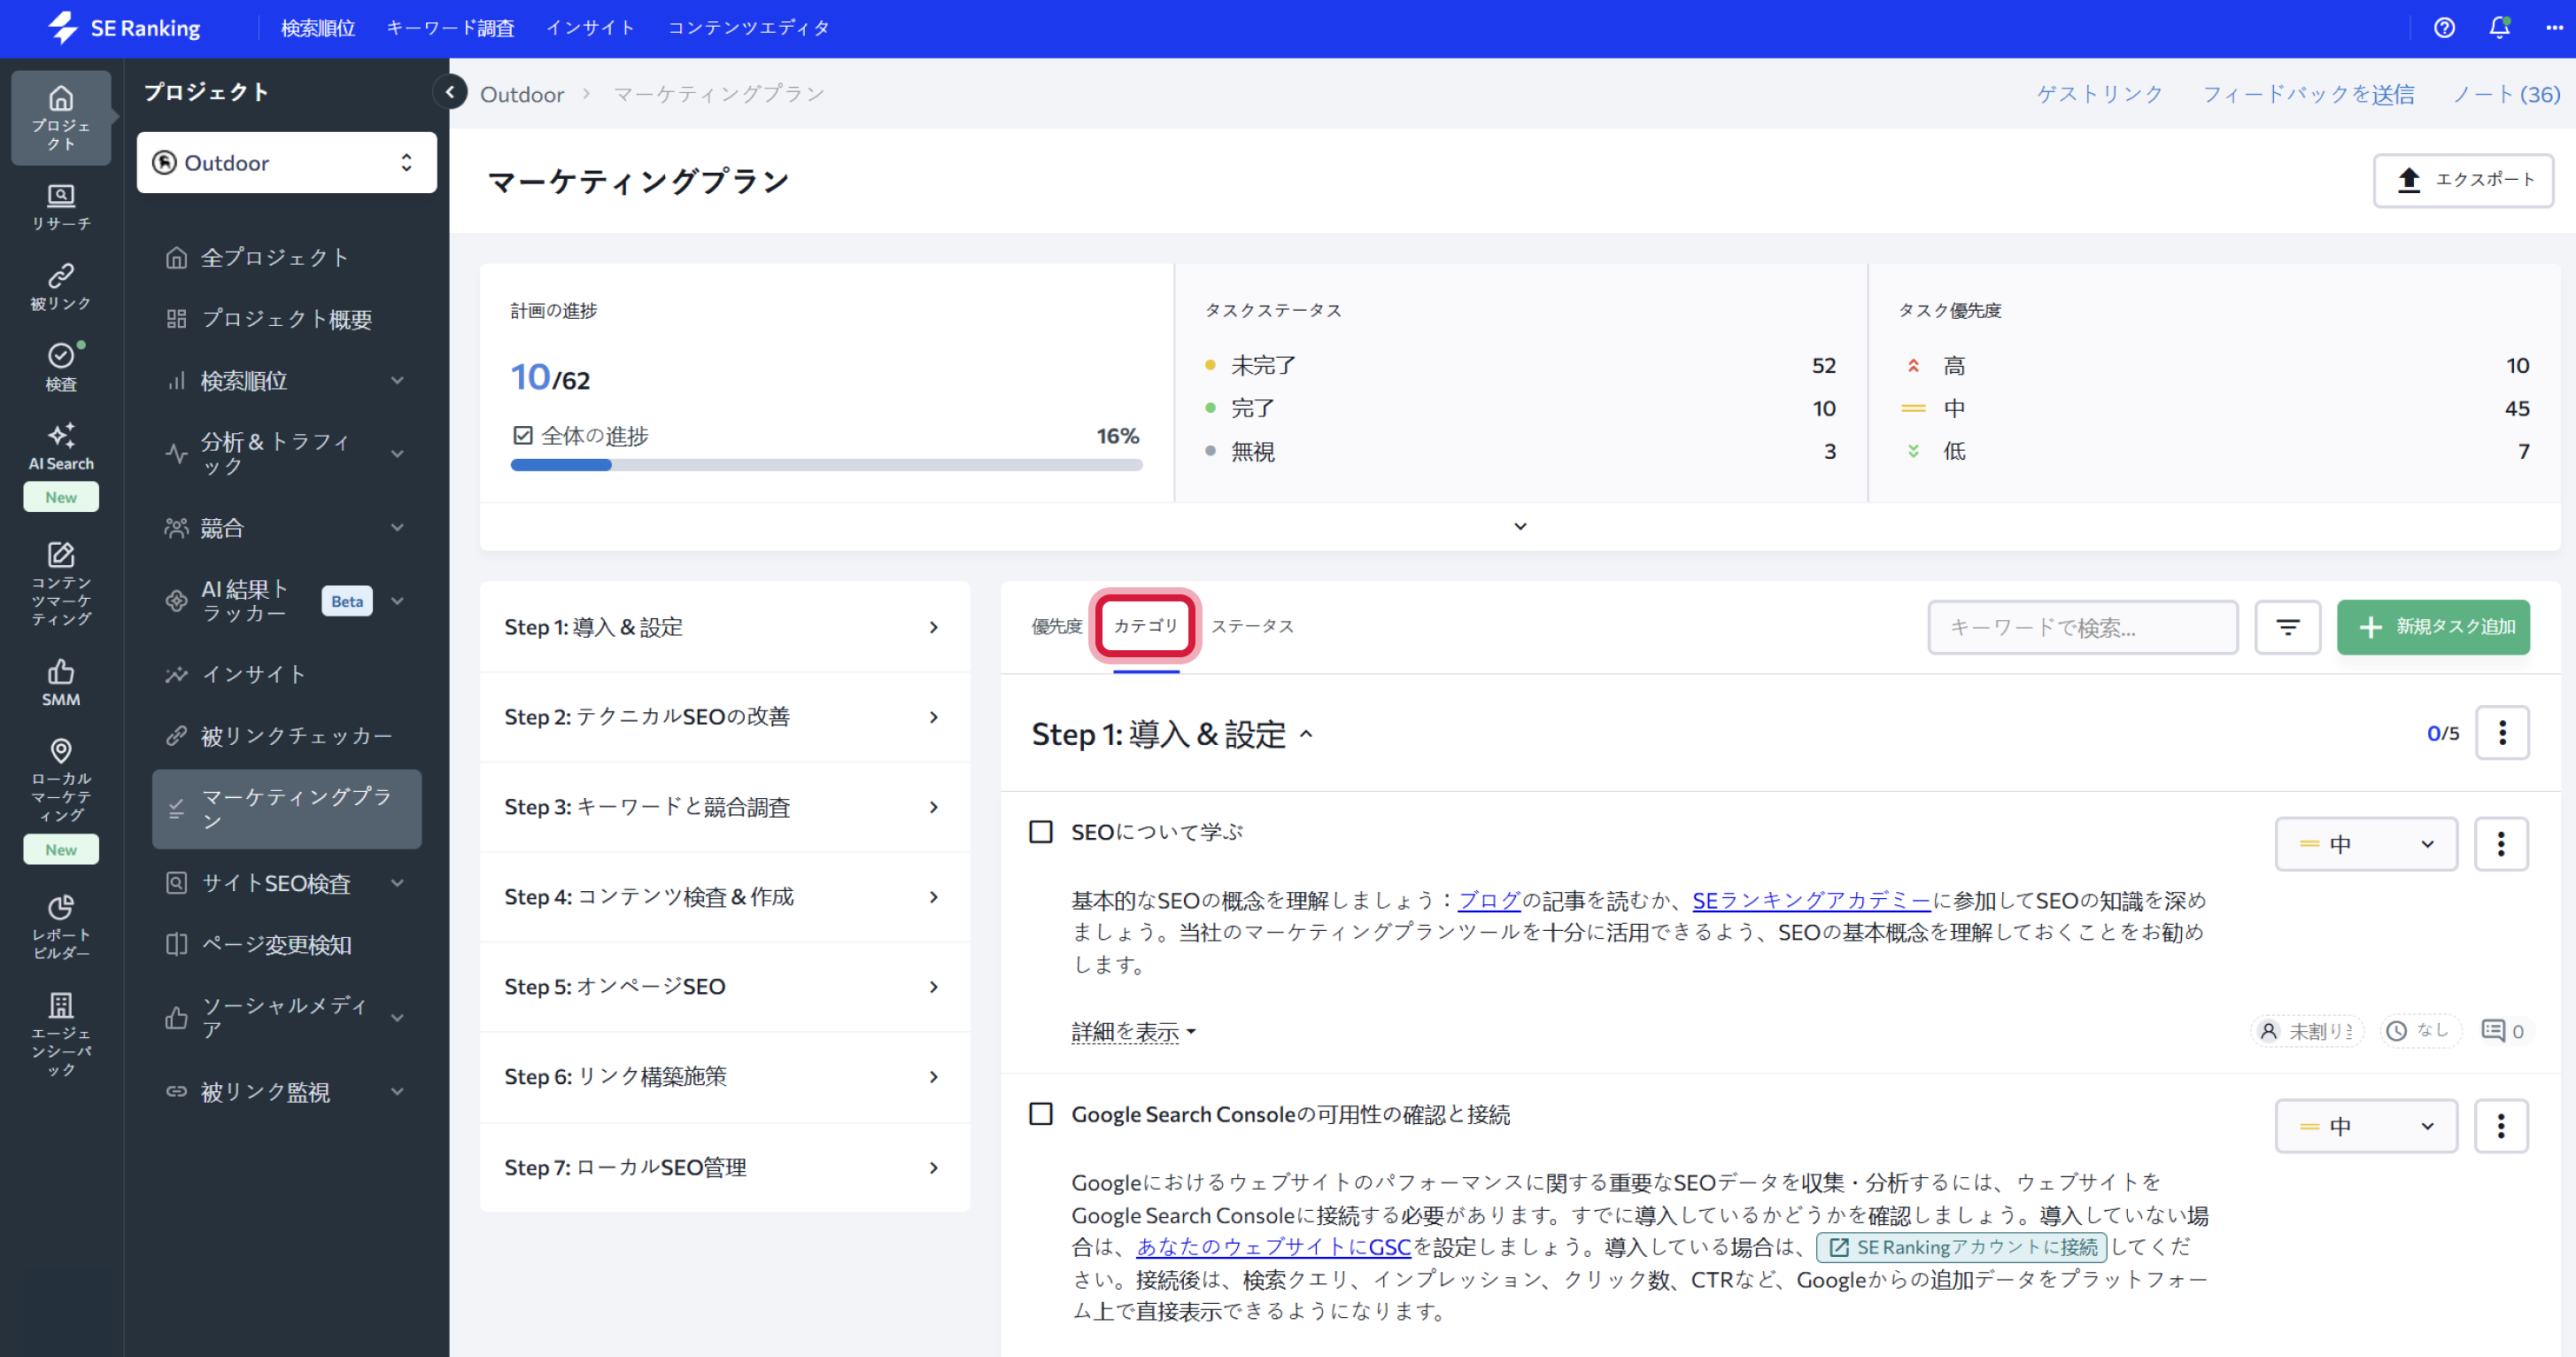The image size is (2576, 1357).
Task: Click the 16% overall progress bar
Action: pos(826,464)
